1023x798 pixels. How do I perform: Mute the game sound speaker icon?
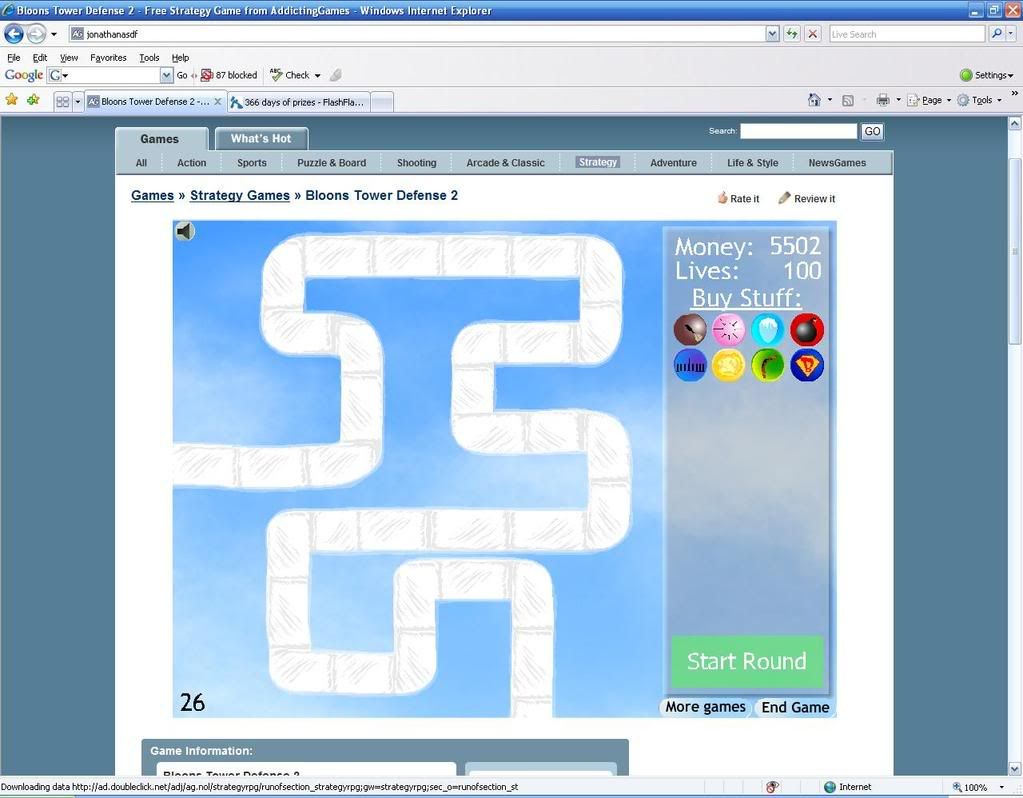point(185,232)
